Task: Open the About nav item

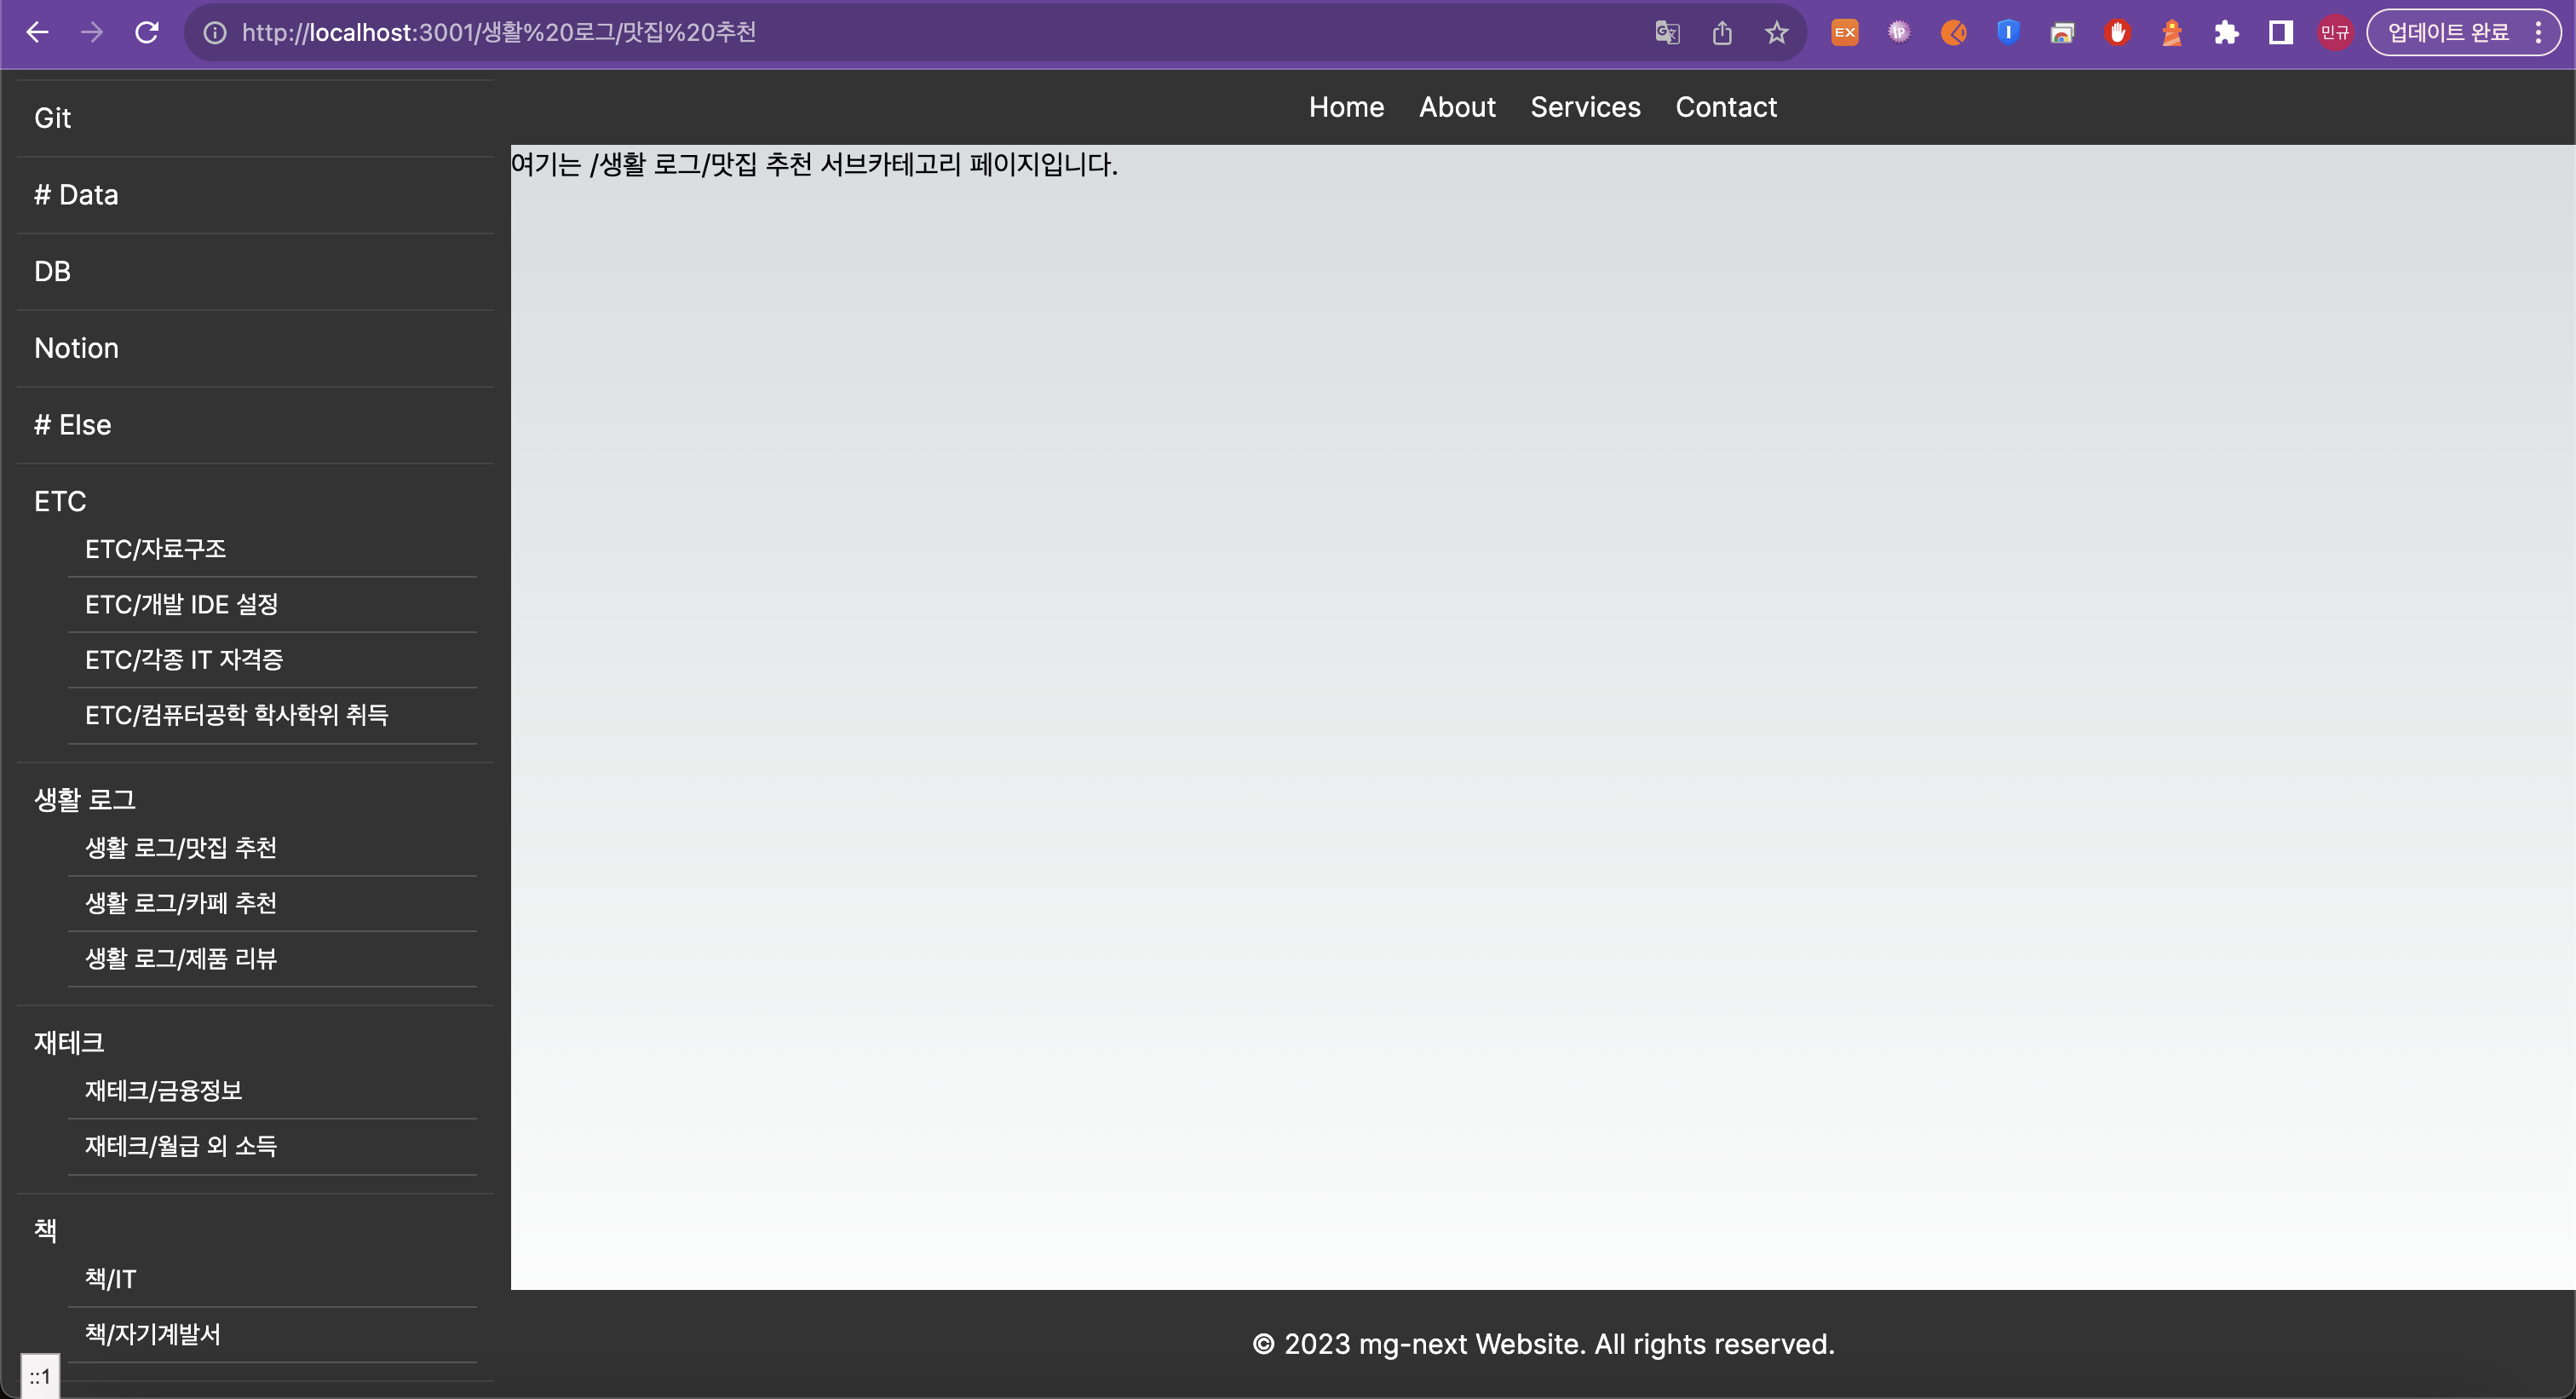Action: point(1457,107)
